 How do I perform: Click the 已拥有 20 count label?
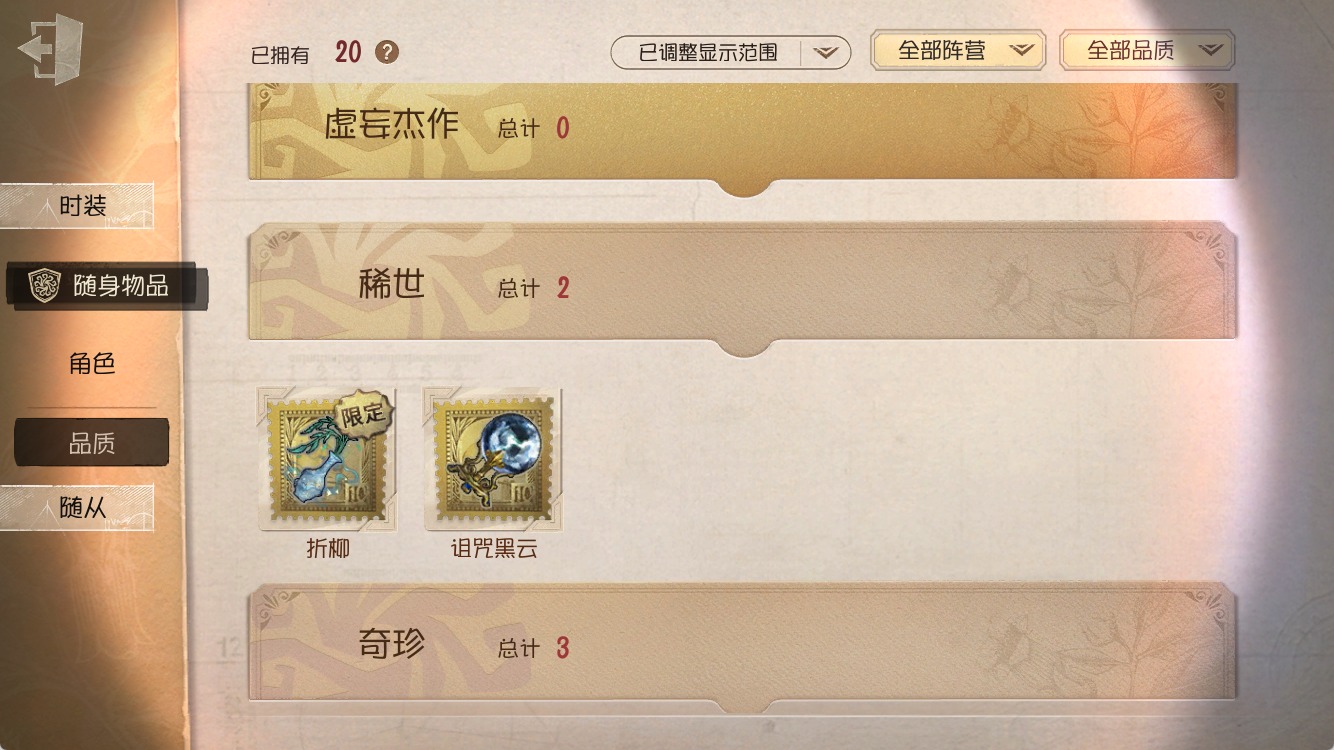(306, 53)
